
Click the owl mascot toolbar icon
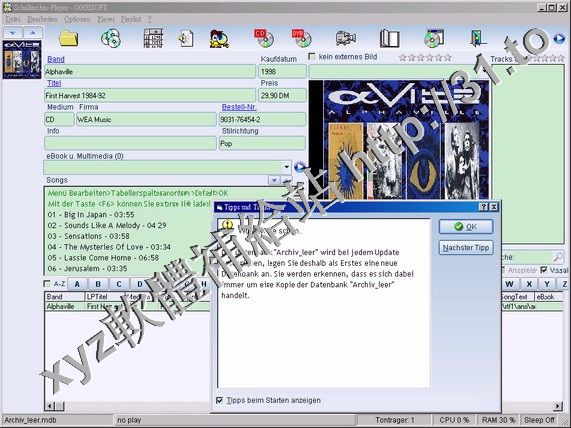pyautogui.click(x=219, y=39)
